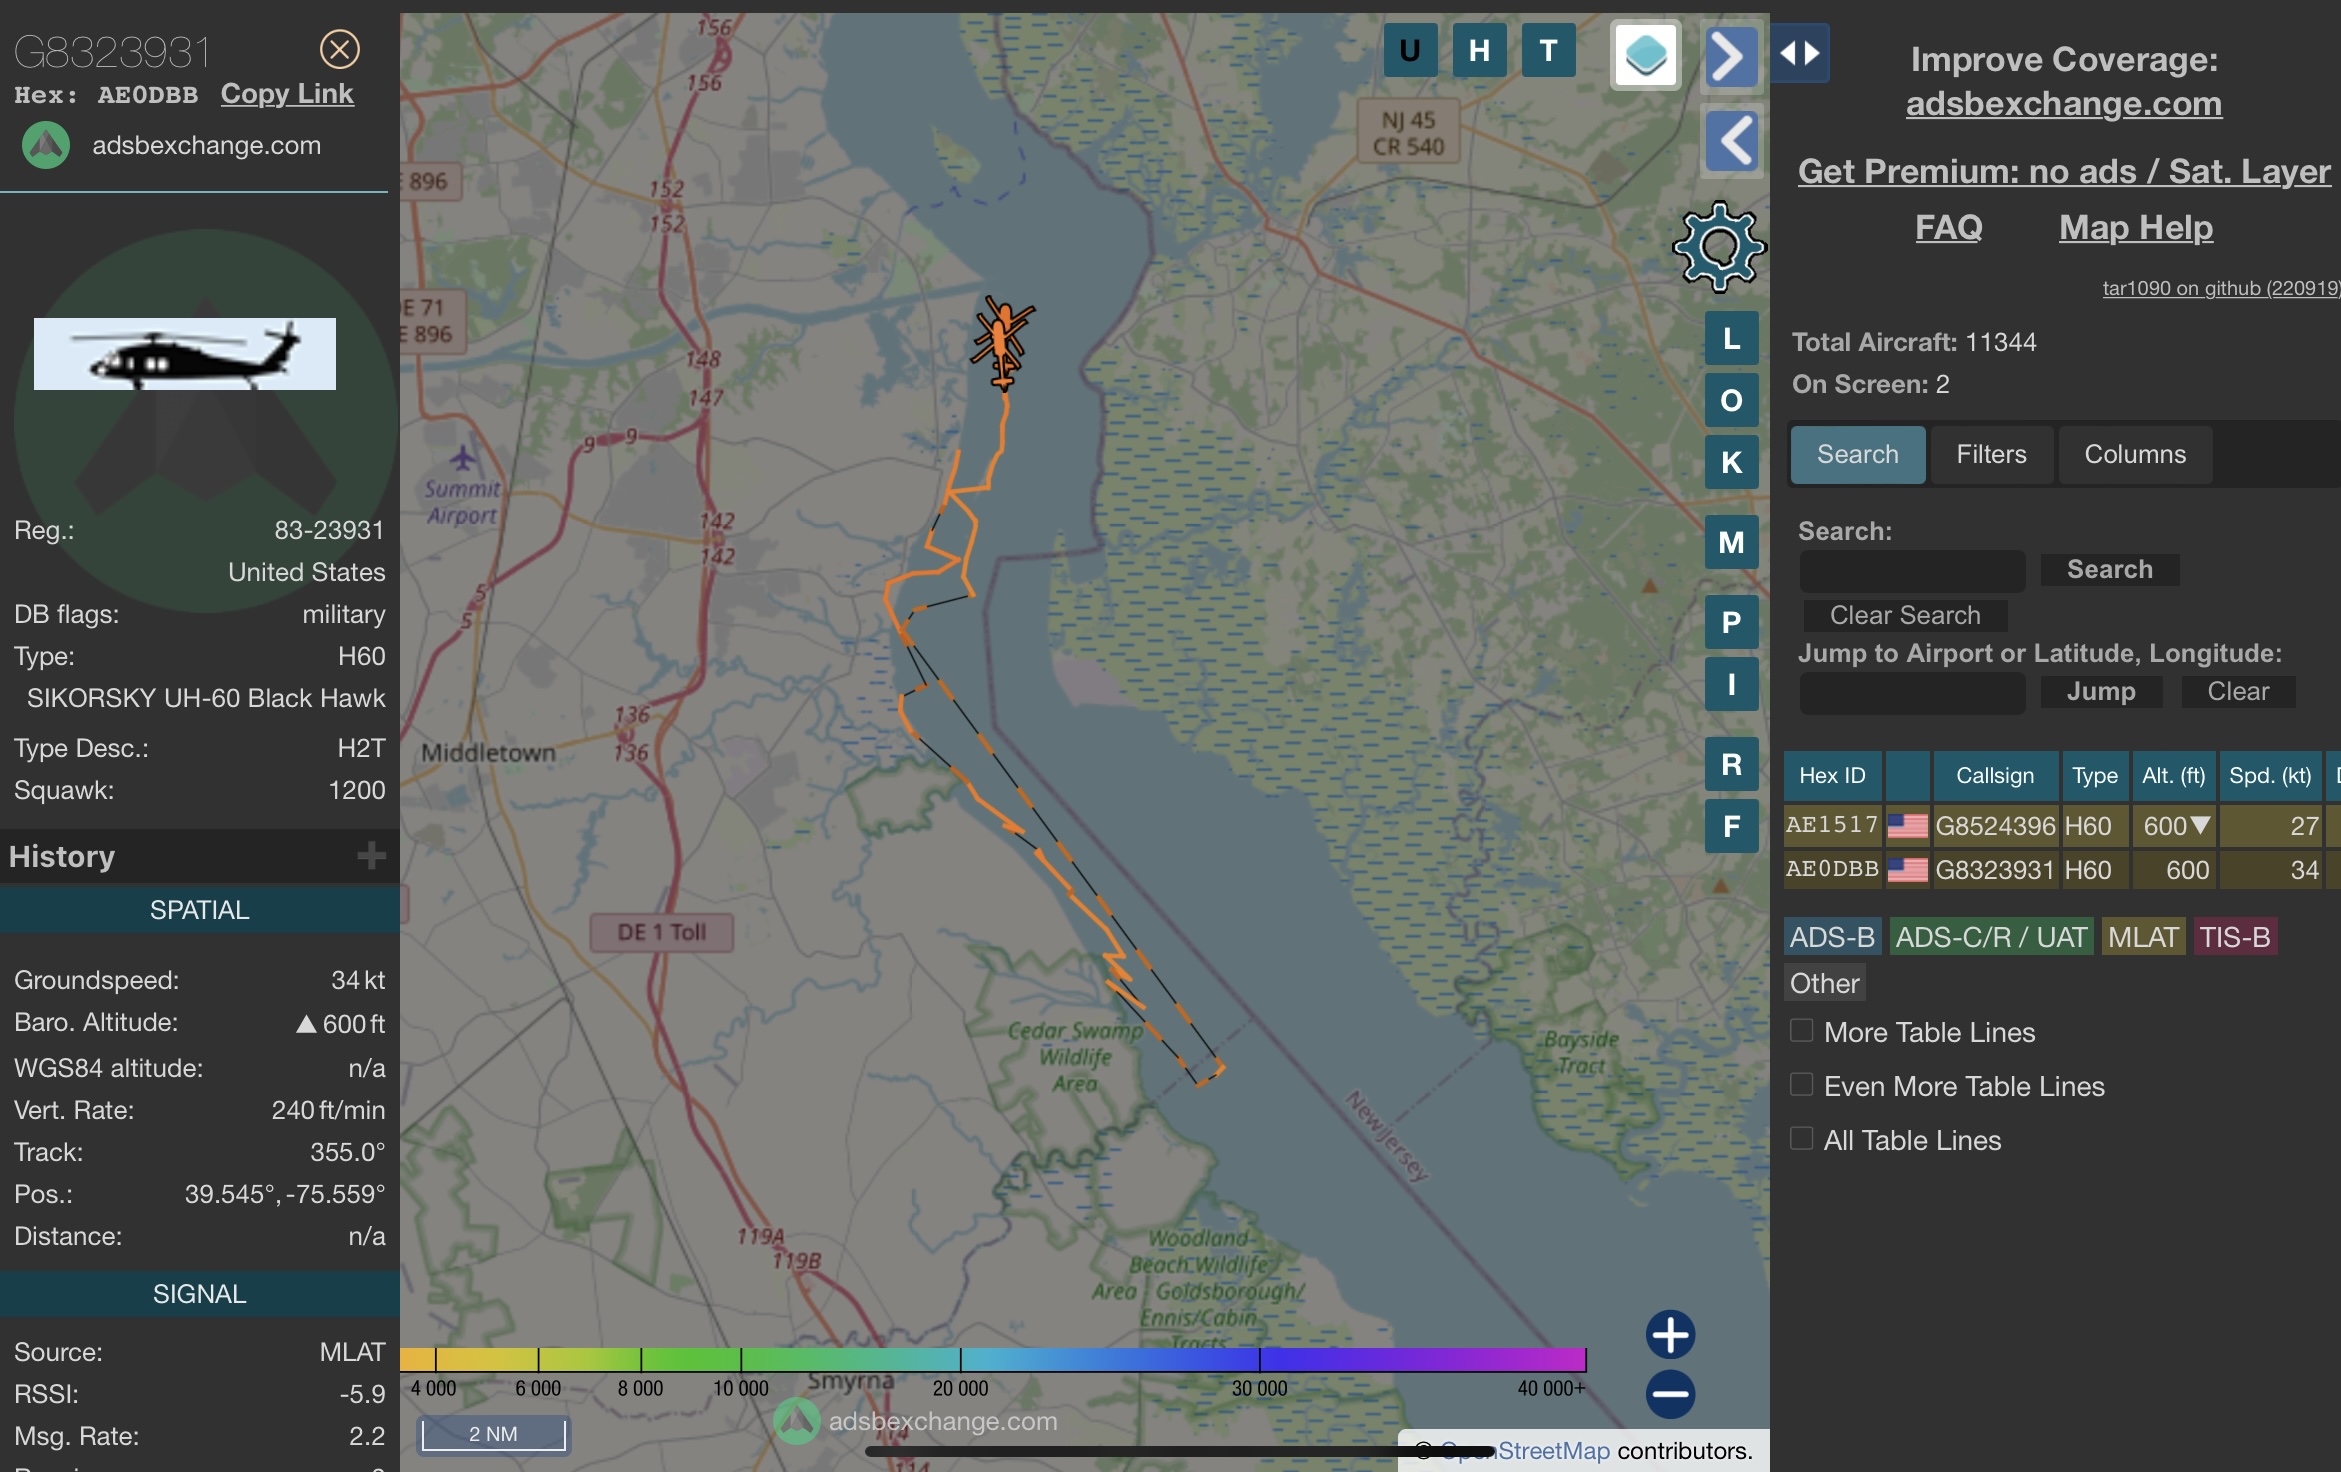Enable More Table Lines checkbox
The height and width of the screenshot is (1472, 2341).
(x=1801, y=1031)
